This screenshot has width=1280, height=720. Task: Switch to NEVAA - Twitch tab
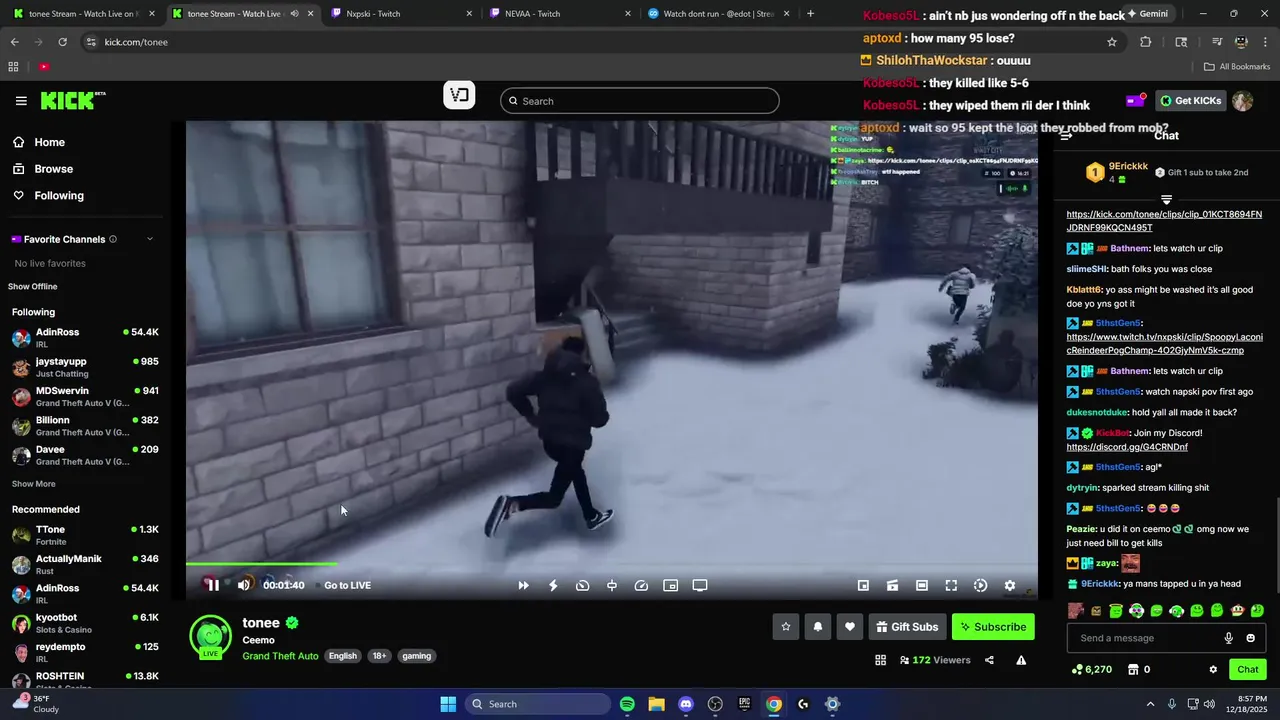coord(560,14)
